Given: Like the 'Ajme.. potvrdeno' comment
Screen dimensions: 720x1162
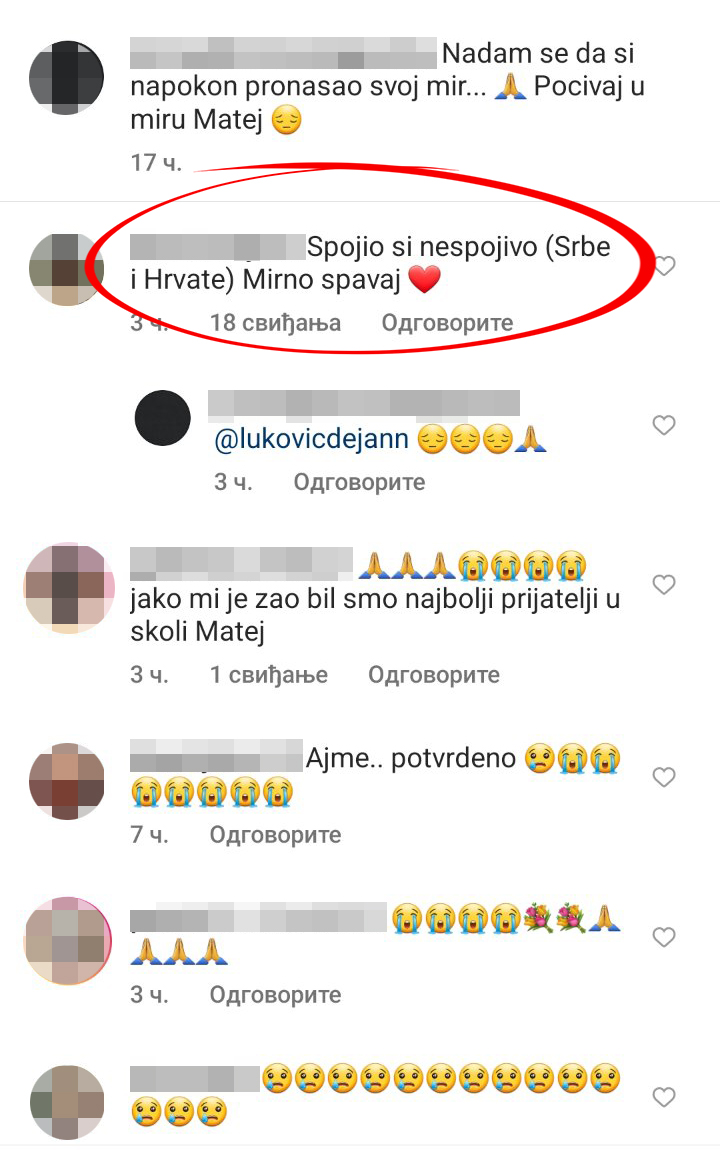Looking at the screenshot, I should [x=664, y=777].
